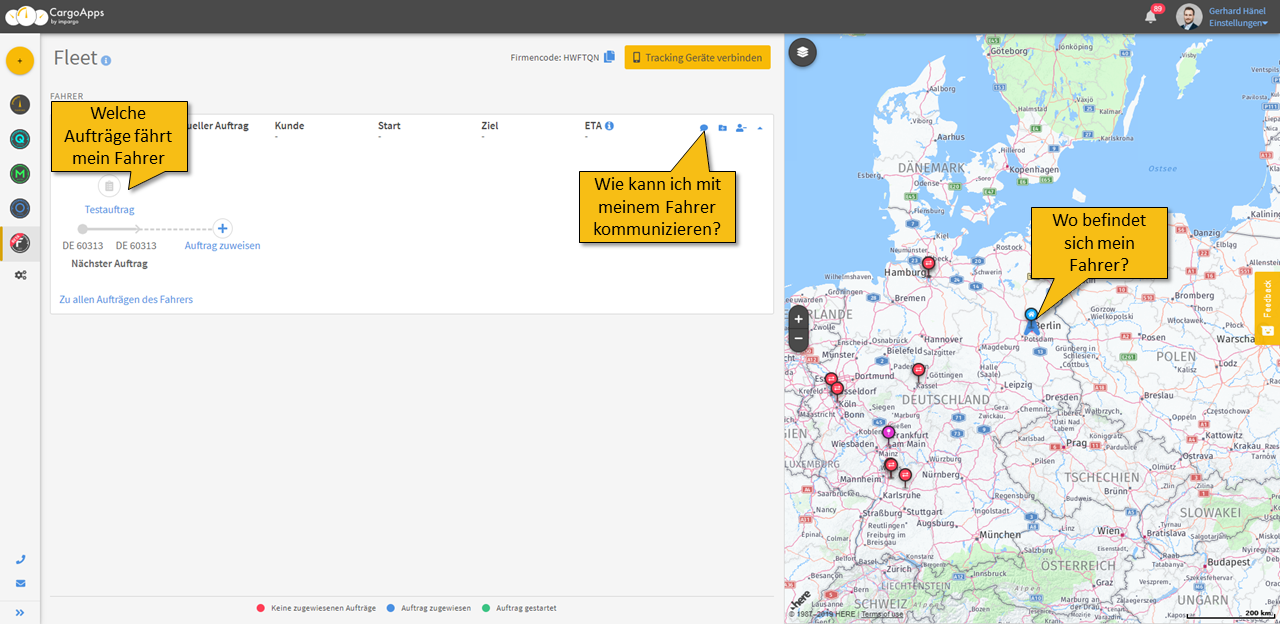Click the ETA column label

[593, 126]
